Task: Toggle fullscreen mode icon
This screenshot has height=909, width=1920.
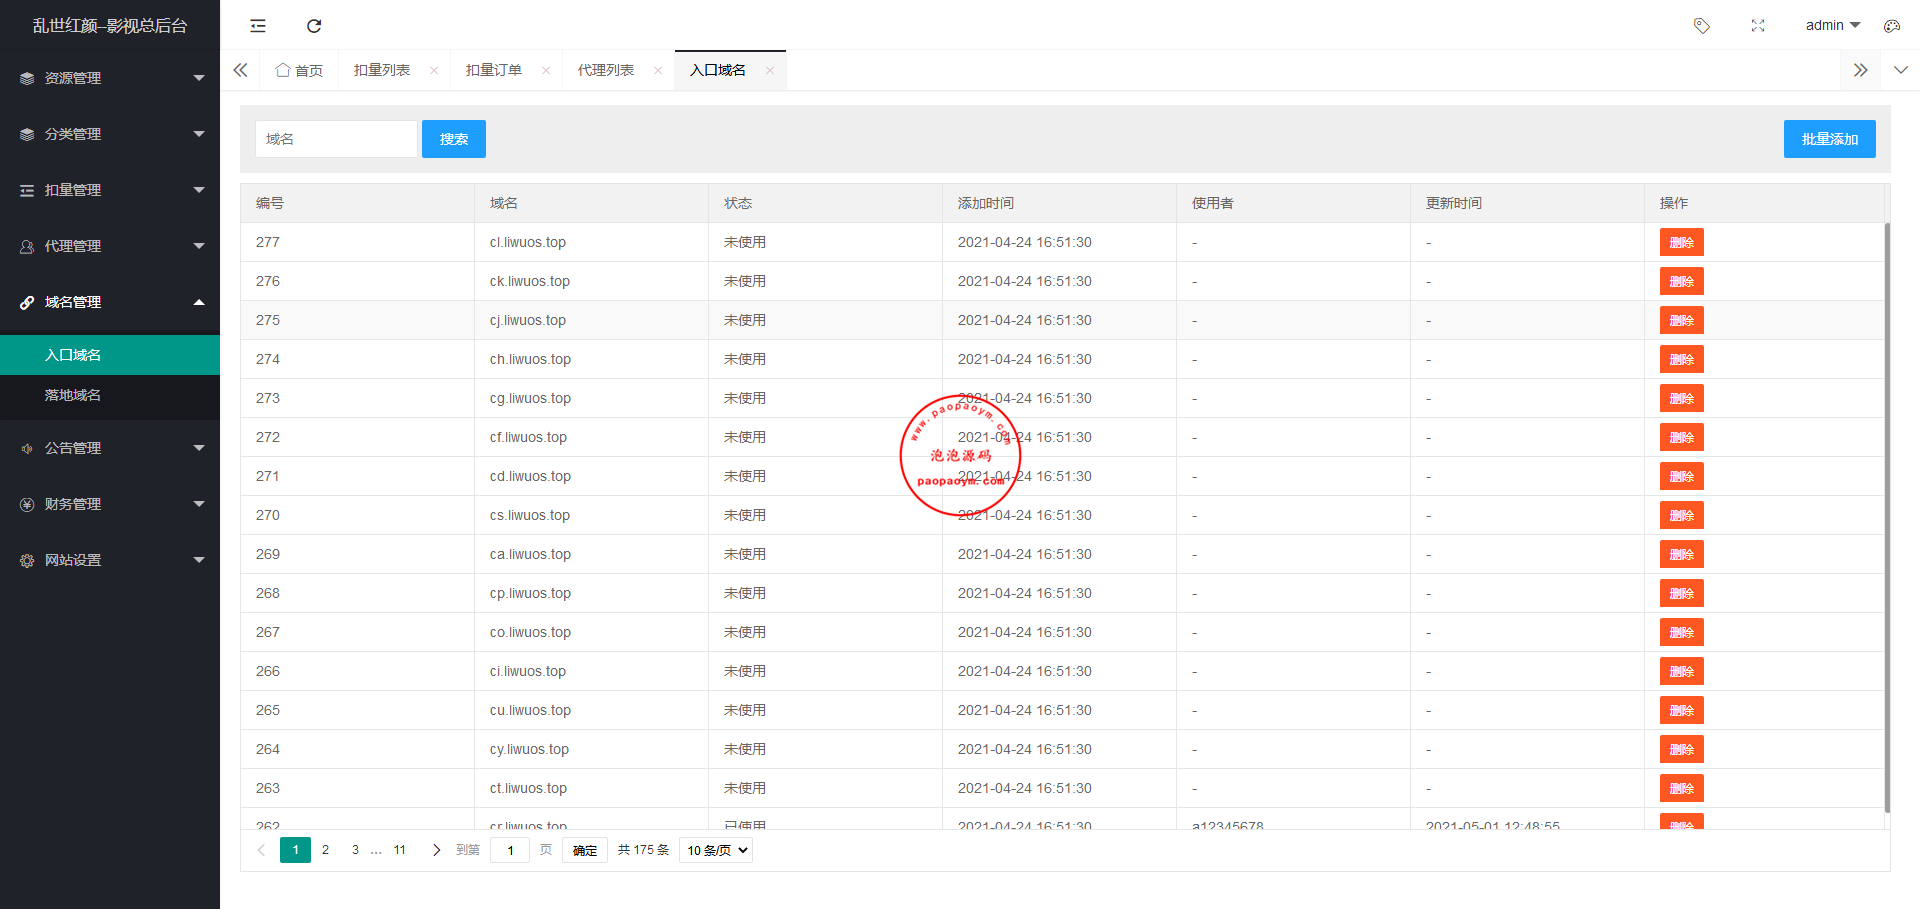Action: [1758, 26]
